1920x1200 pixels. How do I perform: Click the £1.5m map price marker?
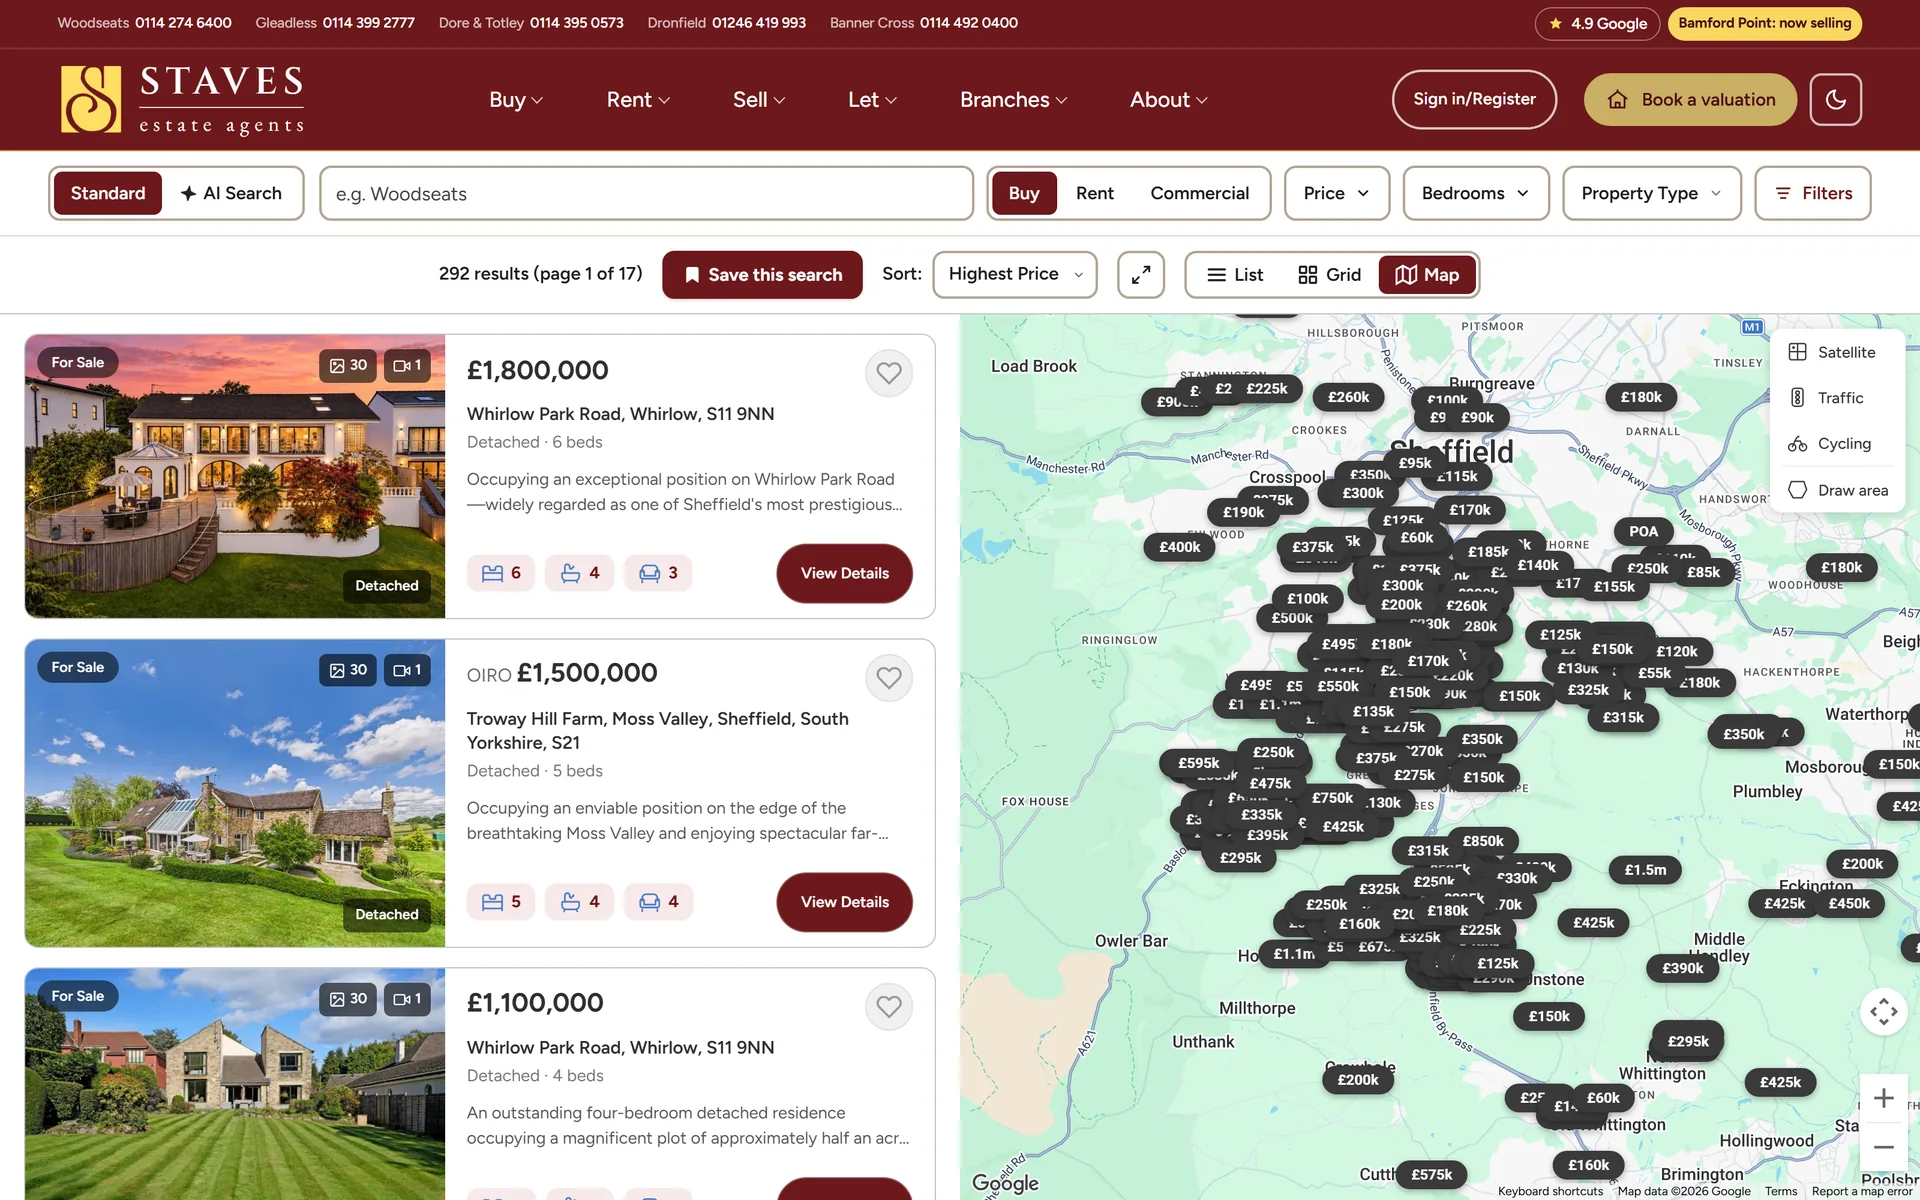click(x=1645, y=870)
